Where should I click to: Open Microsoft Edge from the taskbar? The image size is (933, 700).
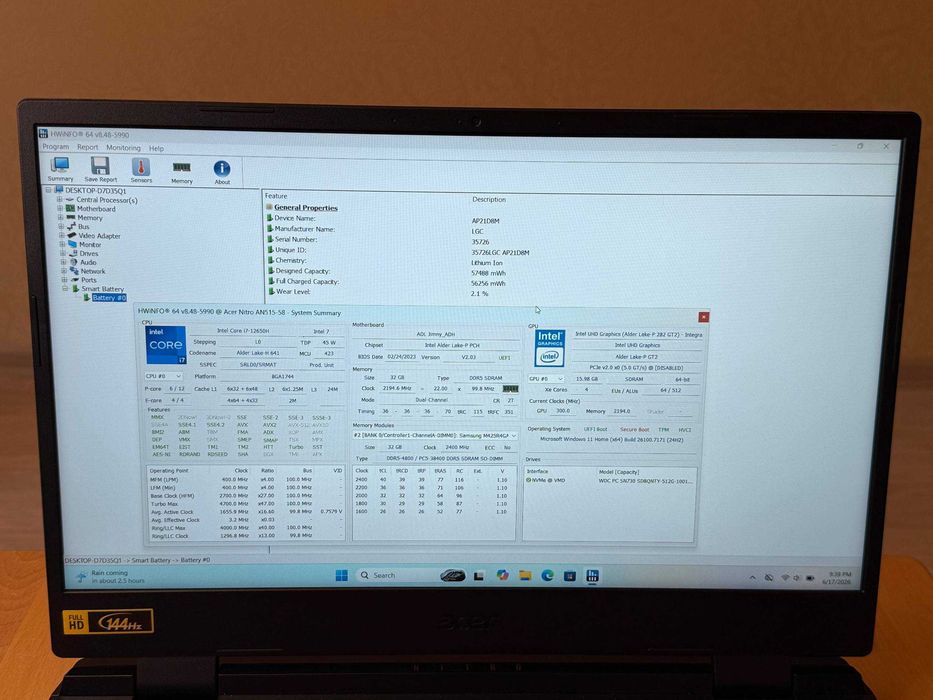coord(547,575)
